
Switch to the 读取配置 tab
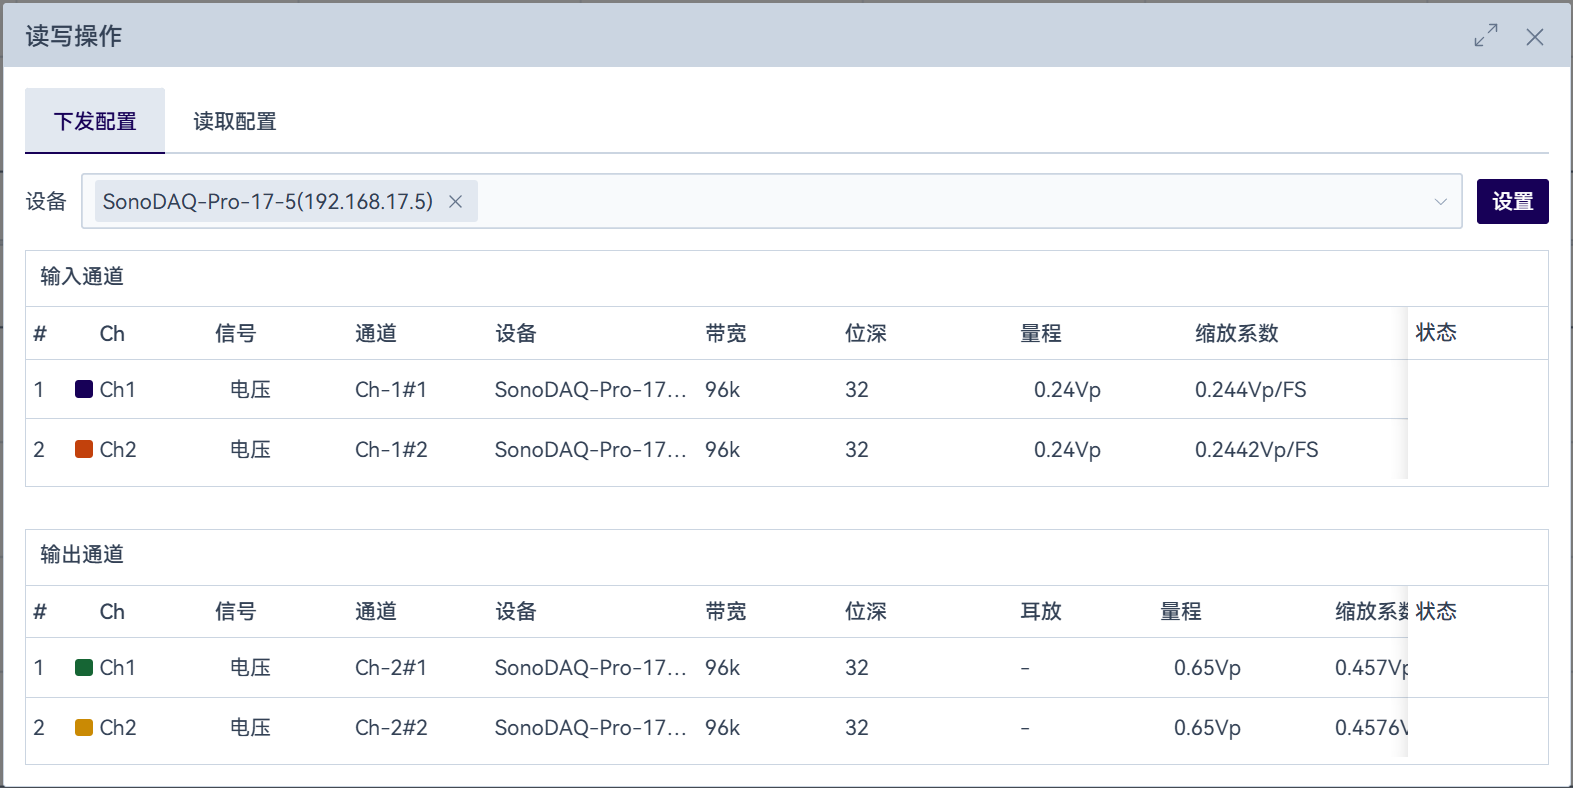pyautogui.click(x=234, y=121)
